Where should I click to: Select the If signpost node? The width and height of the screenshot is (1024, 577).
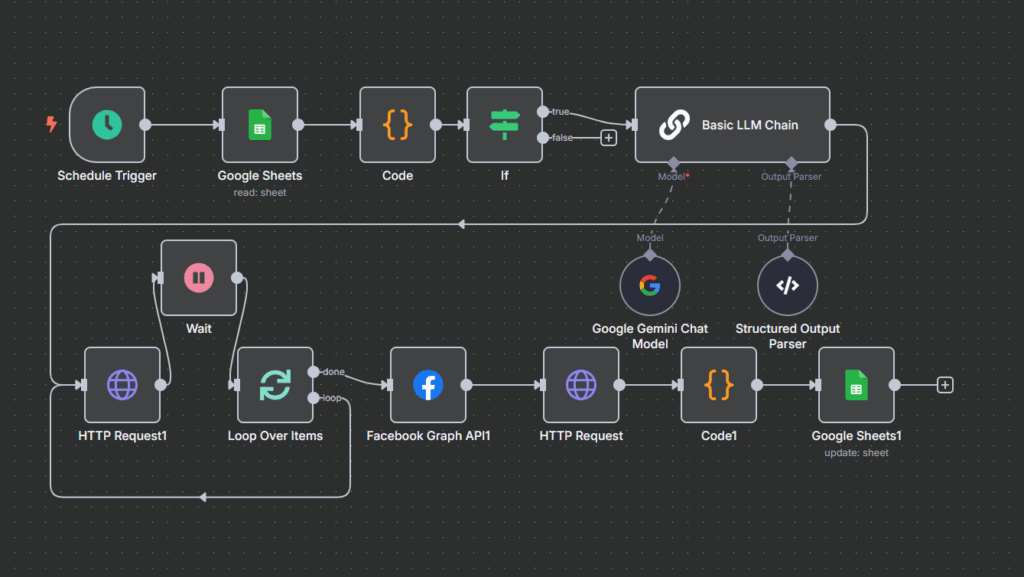tap(505, 125)
